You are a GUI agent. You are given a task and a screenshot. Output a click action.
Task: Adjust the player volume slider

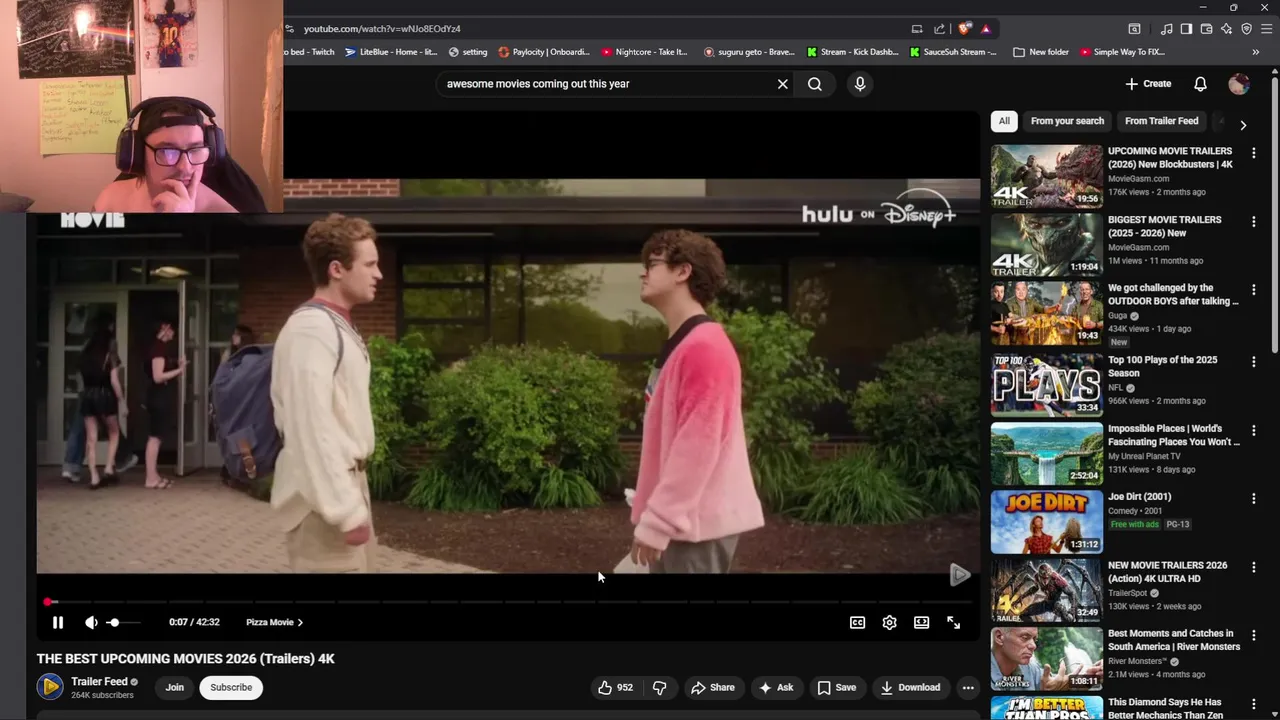click(124, 622)
